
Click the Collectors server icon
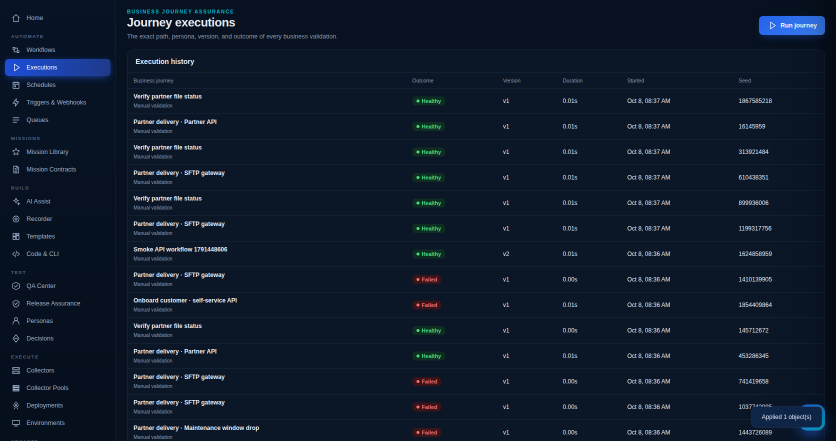16,371
